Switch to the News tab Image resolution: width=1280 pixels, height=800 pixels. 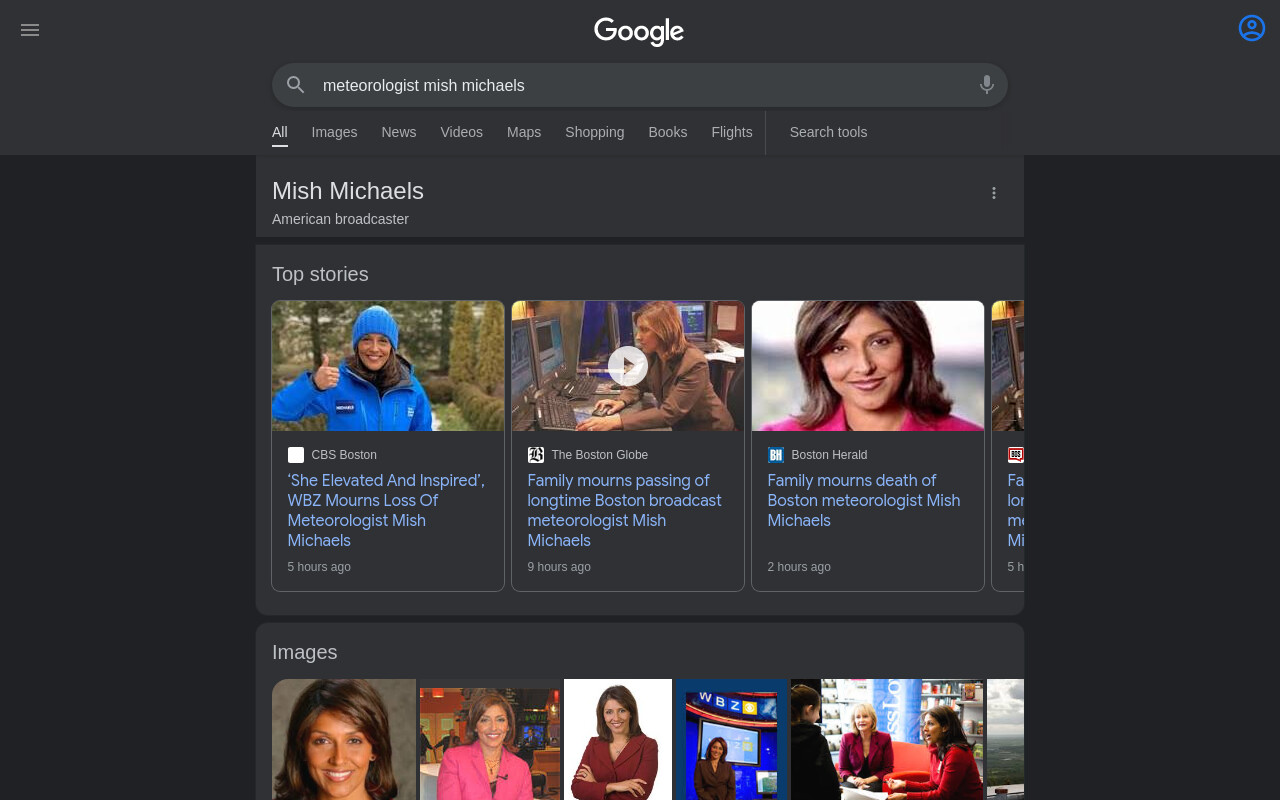(399, 132)
